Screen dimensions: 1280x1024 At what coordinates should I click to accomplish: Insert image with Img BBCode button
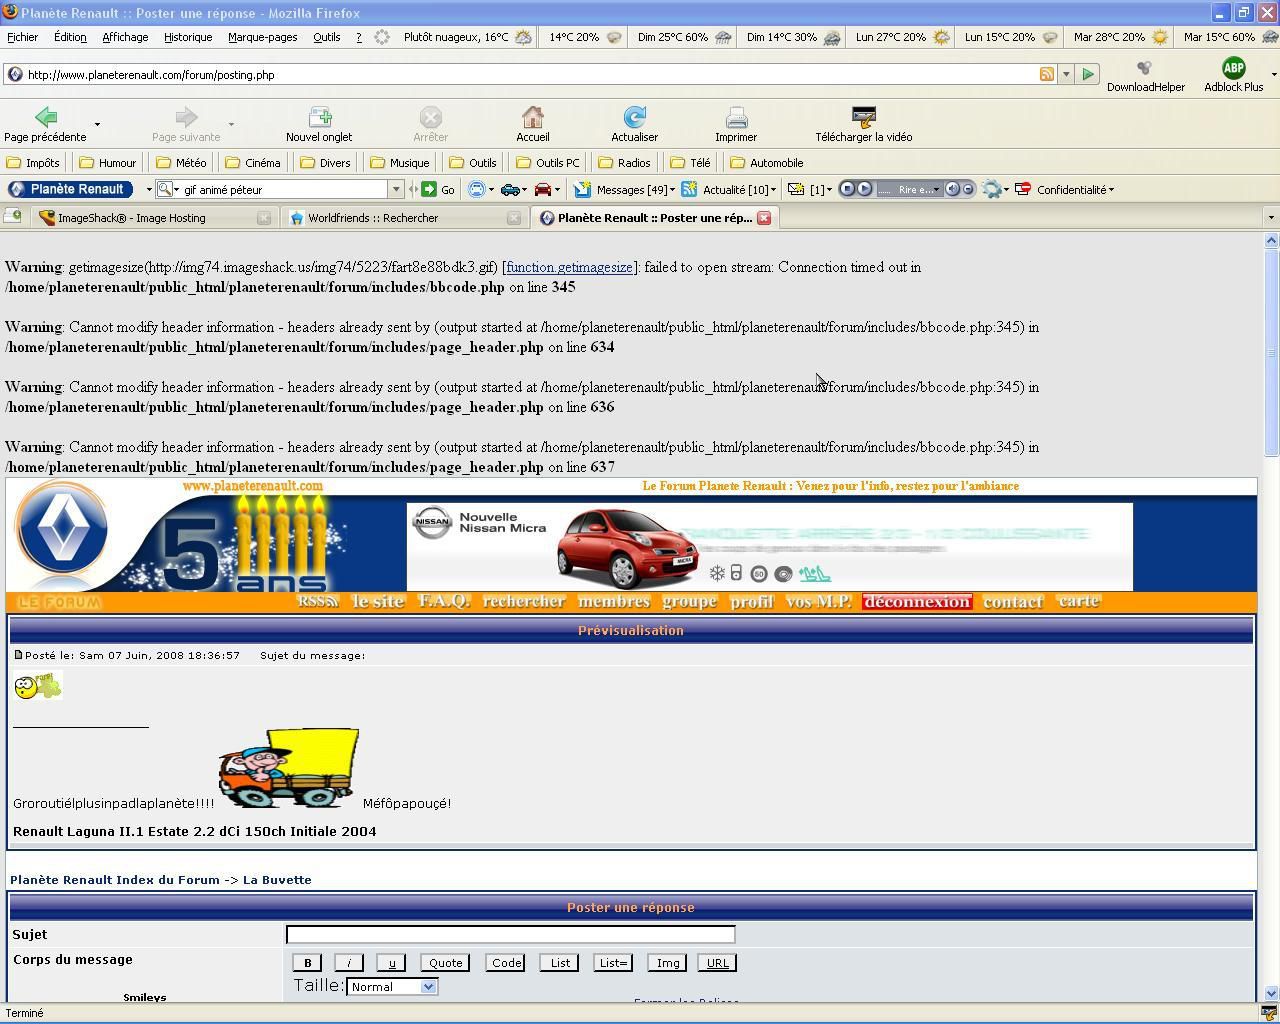(x=667, y=963)
